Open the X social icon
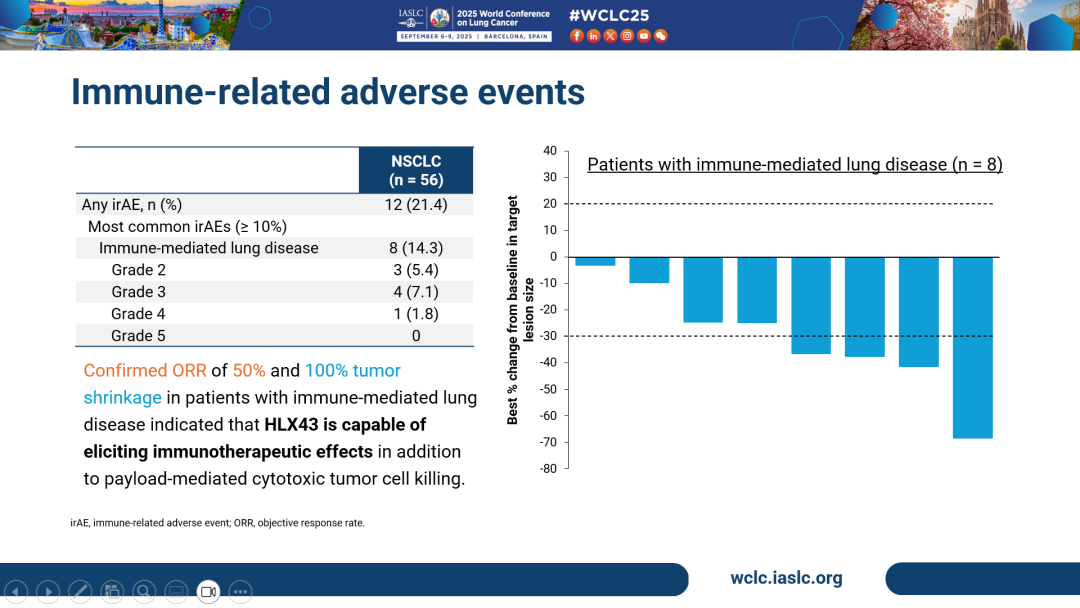 pos(610,36)
